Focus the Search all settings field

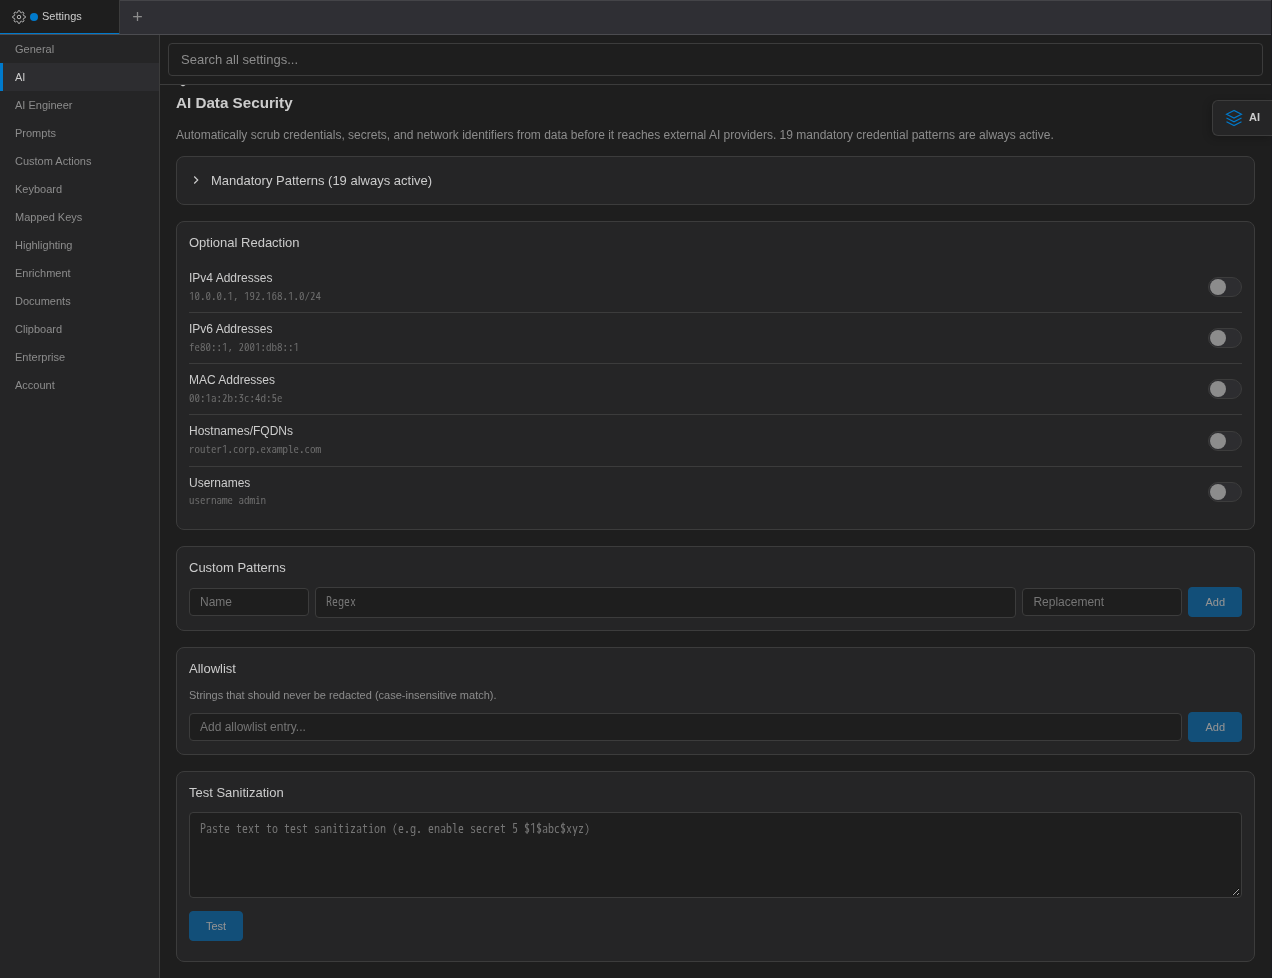pos(715,59)
